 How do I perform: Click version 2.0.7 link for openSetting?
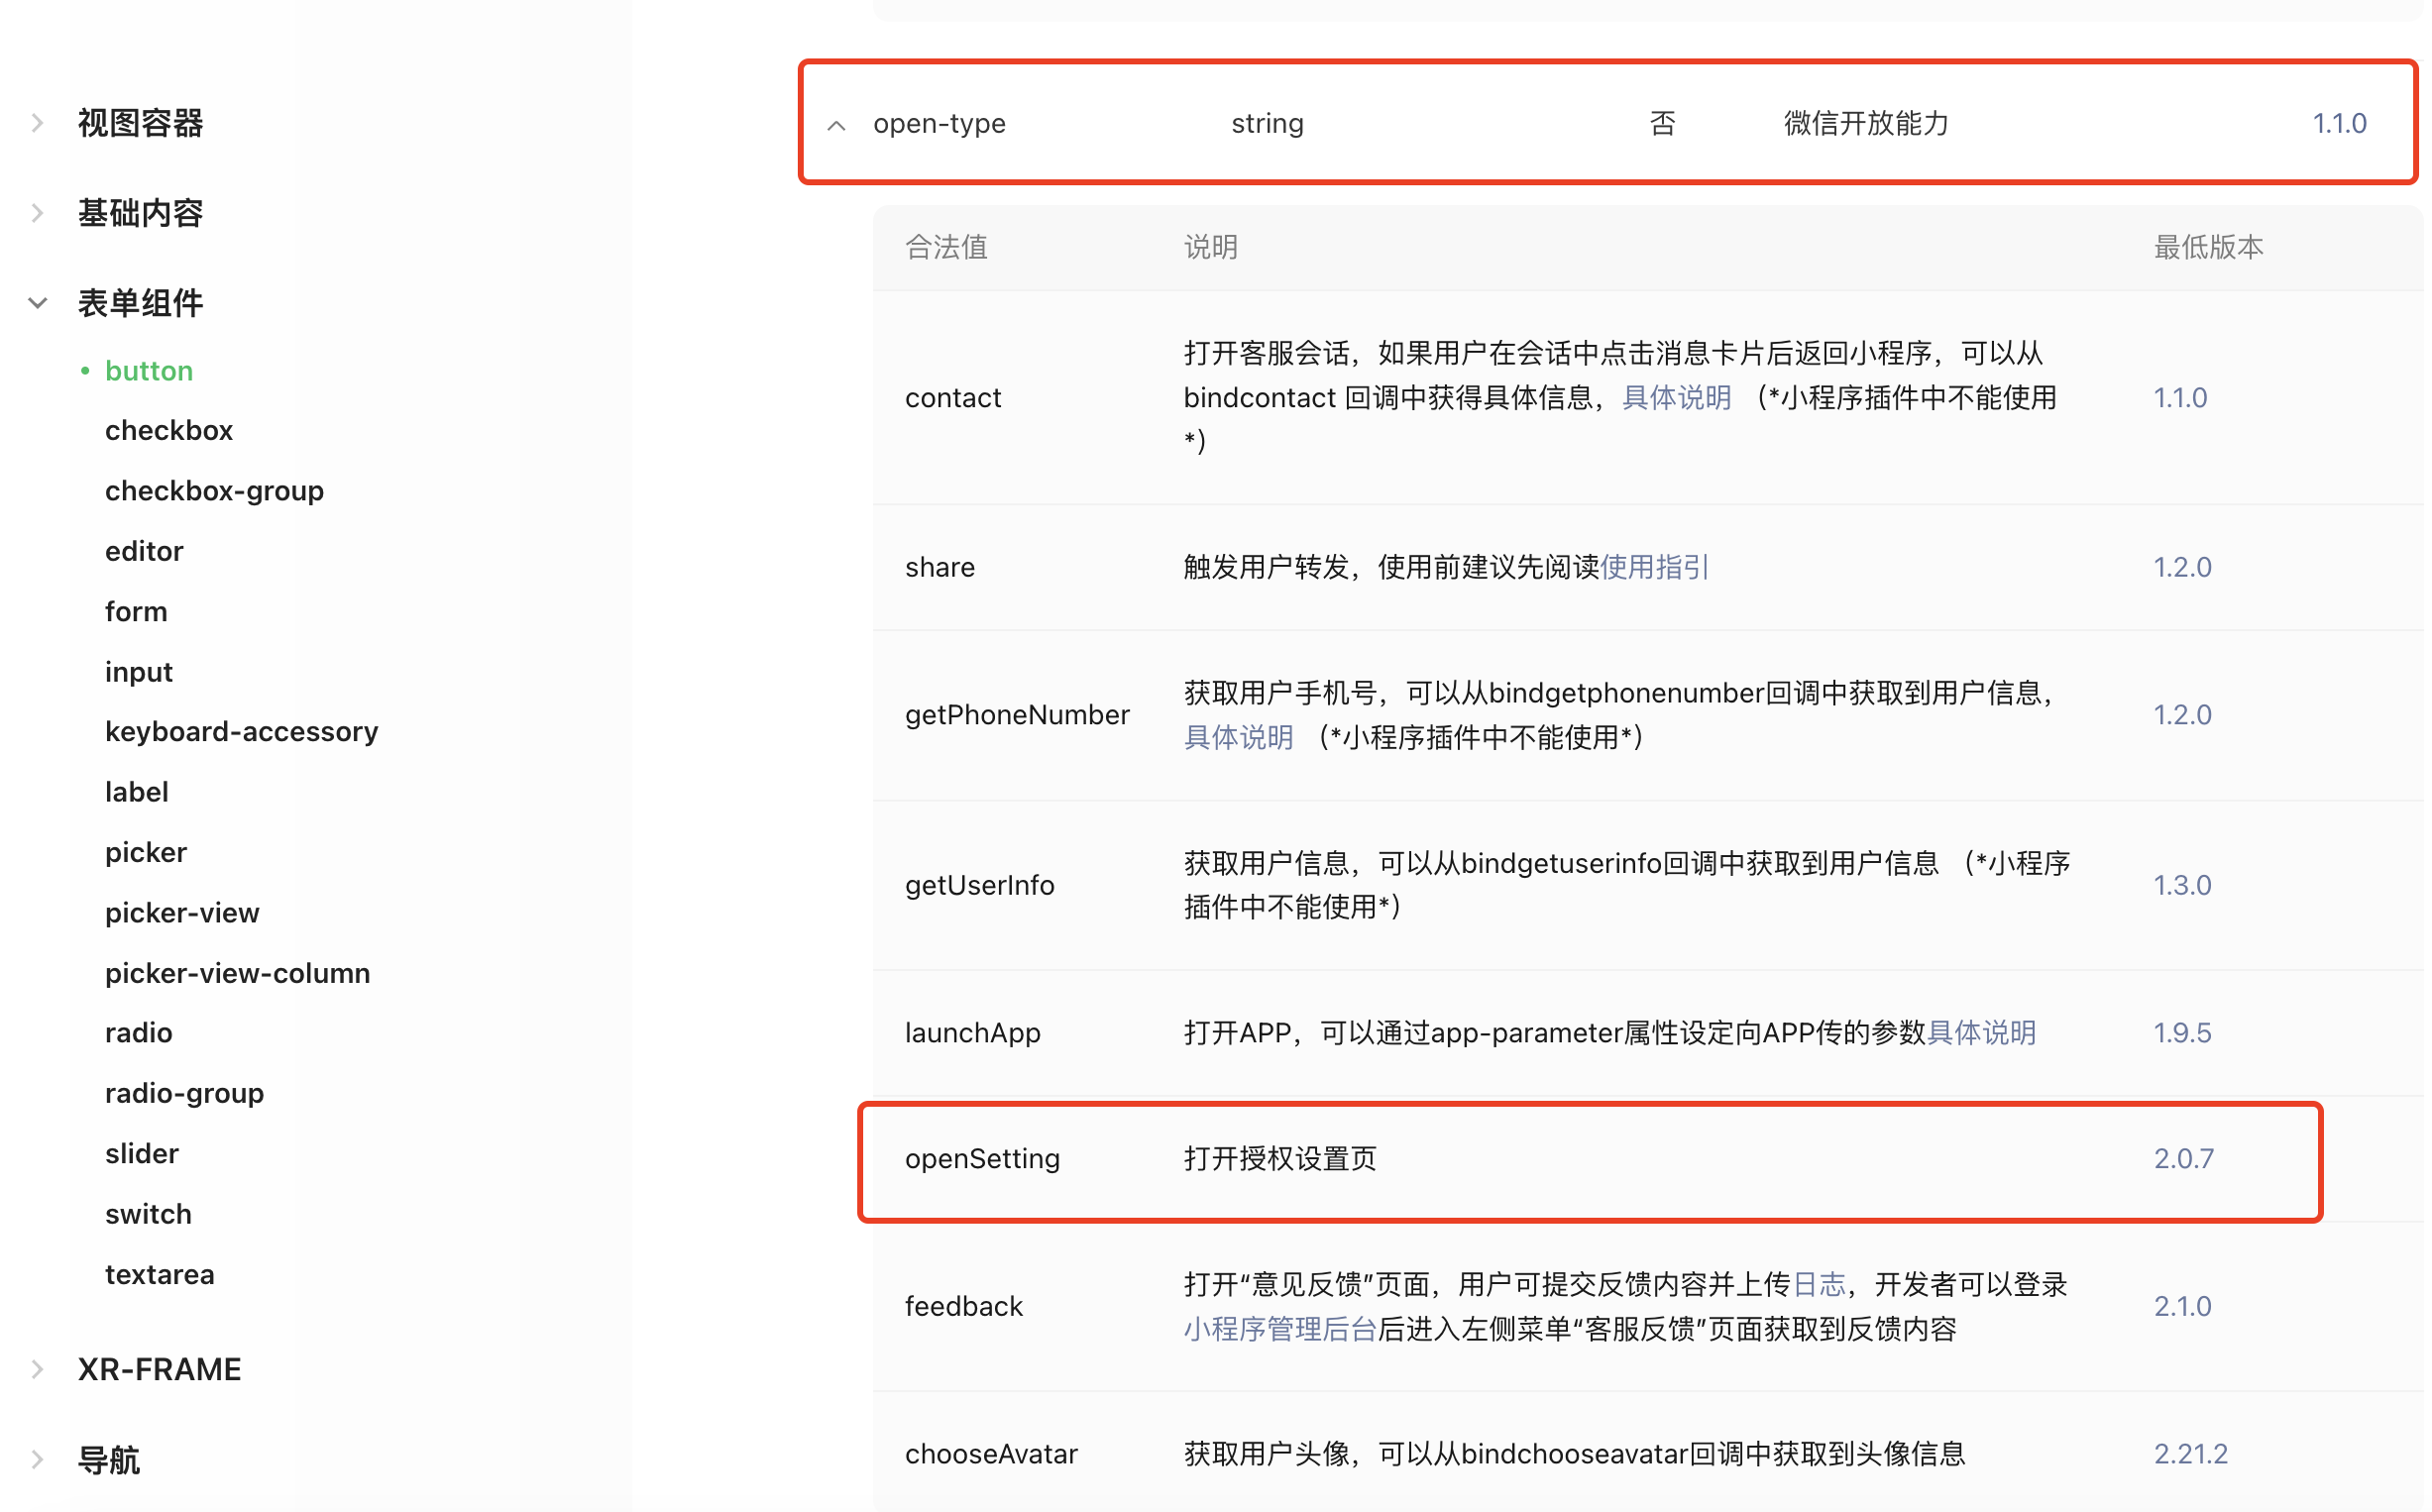coord(2184,1158)
